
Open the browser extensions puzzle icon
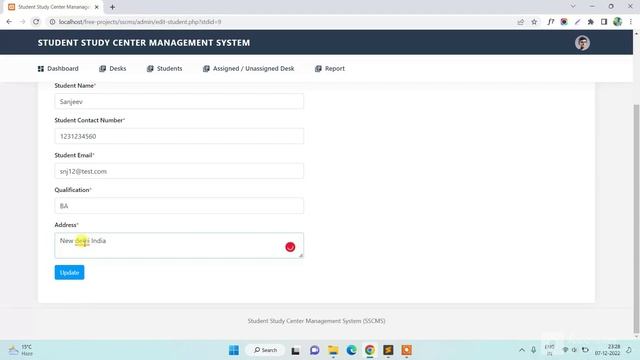590,22
